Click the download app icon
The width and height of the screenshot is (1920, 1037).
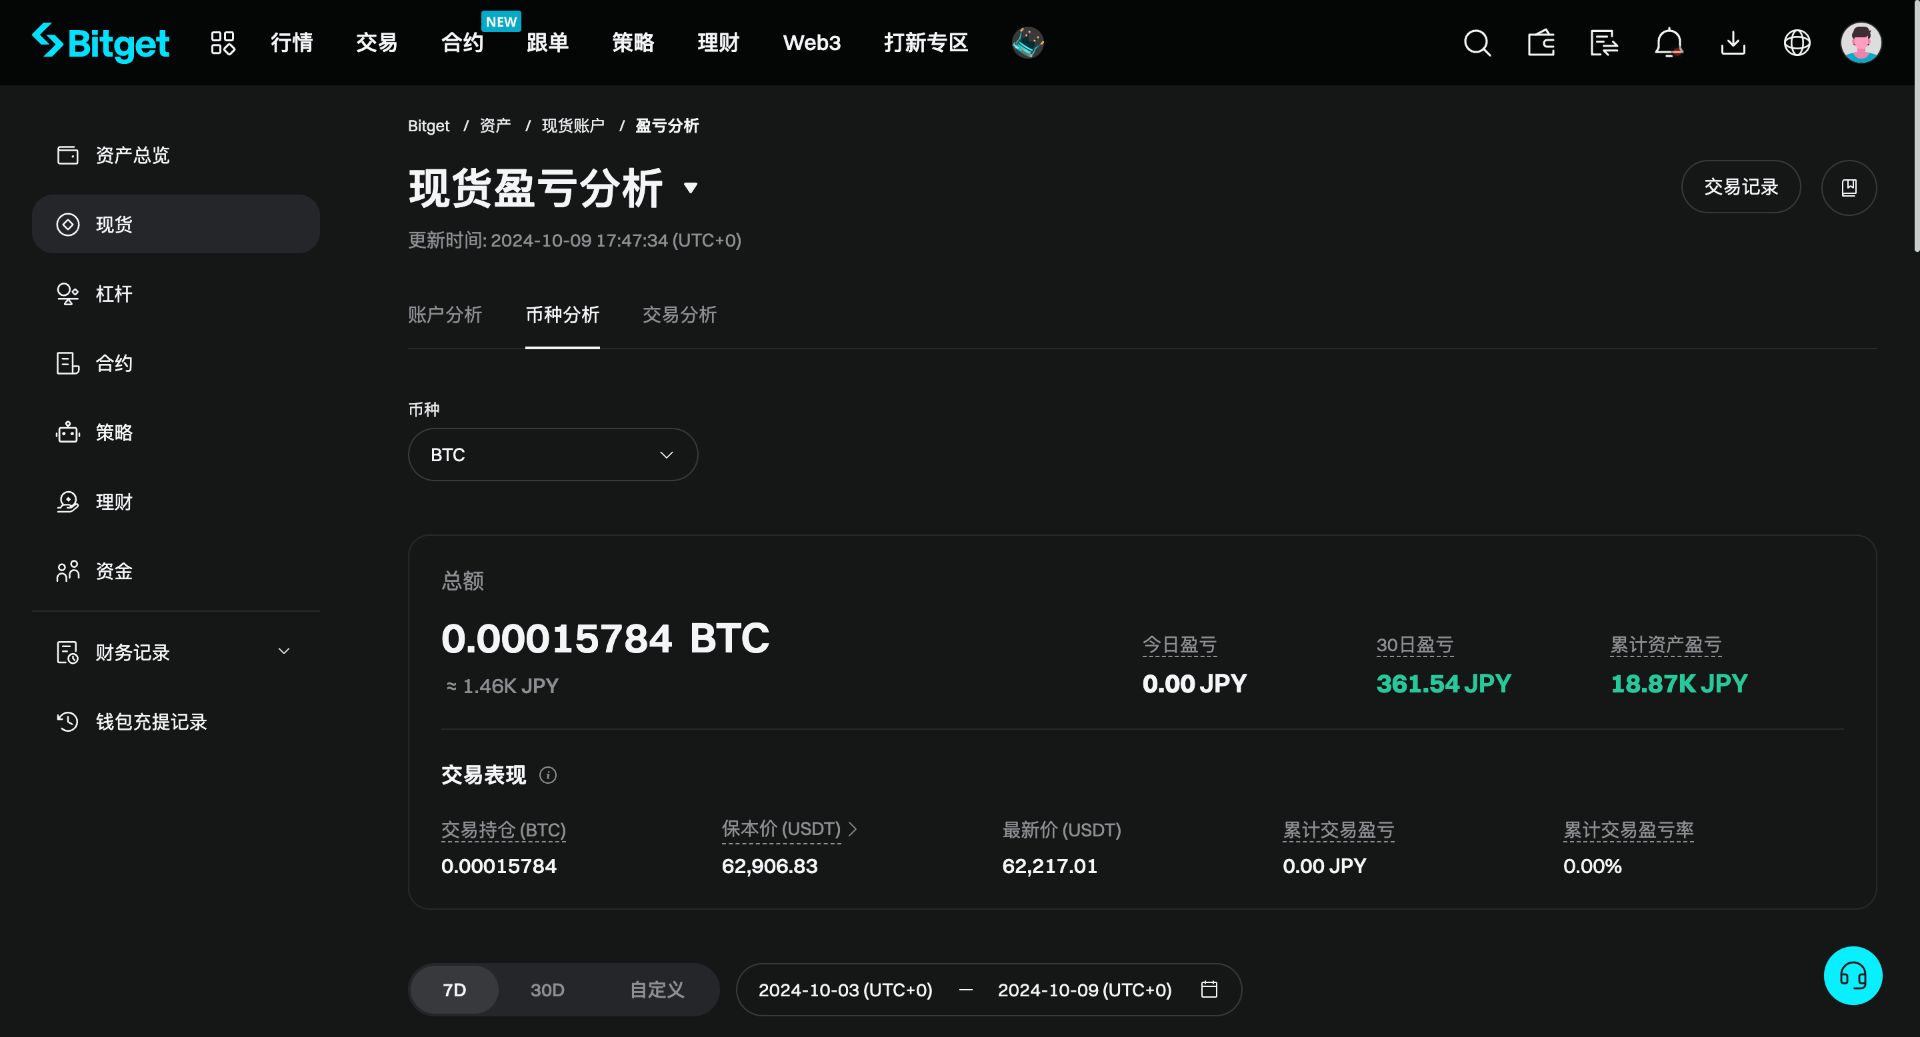tap(1733, 43)
